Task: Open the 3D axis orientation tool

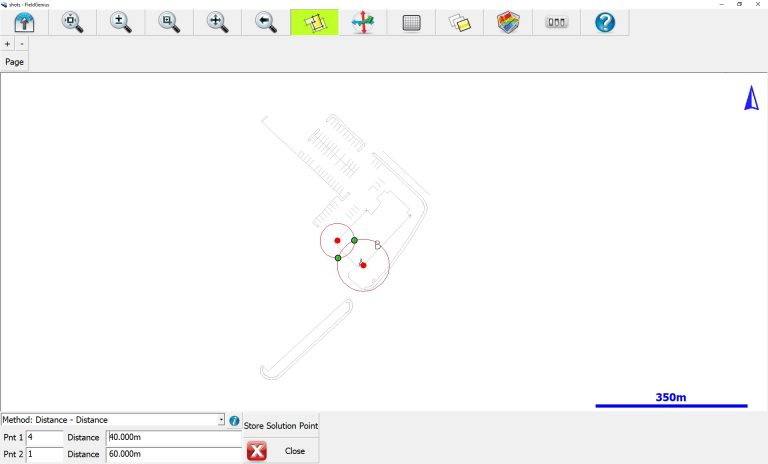Action: click(362, 22)
